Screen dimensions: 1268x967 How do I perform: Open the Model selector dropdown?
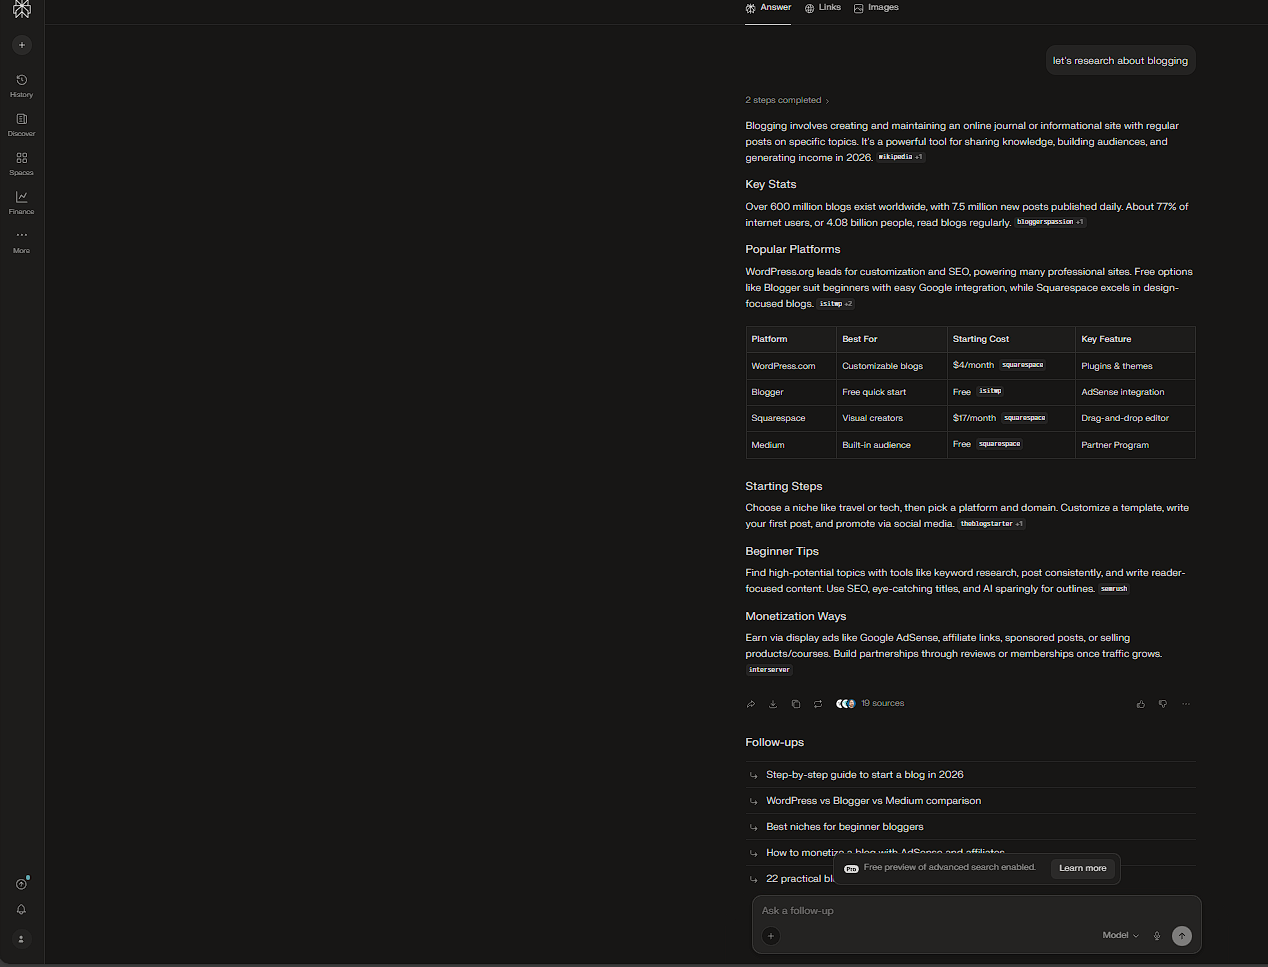(x=1120, y=936)
